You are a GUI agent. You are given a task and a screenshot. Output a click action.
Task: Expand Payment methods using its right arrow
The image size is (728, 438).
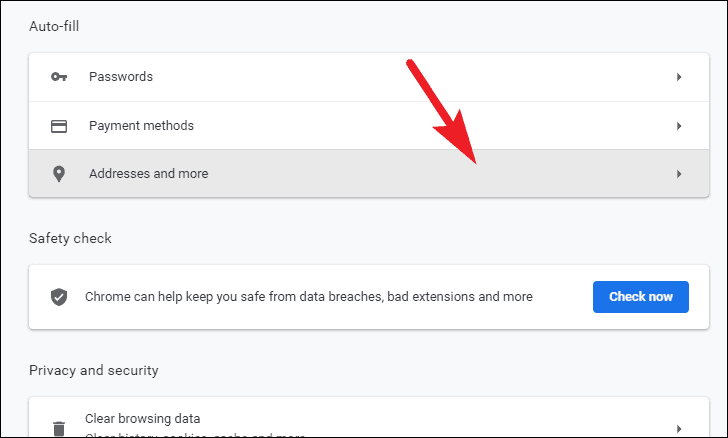point(679,126)
